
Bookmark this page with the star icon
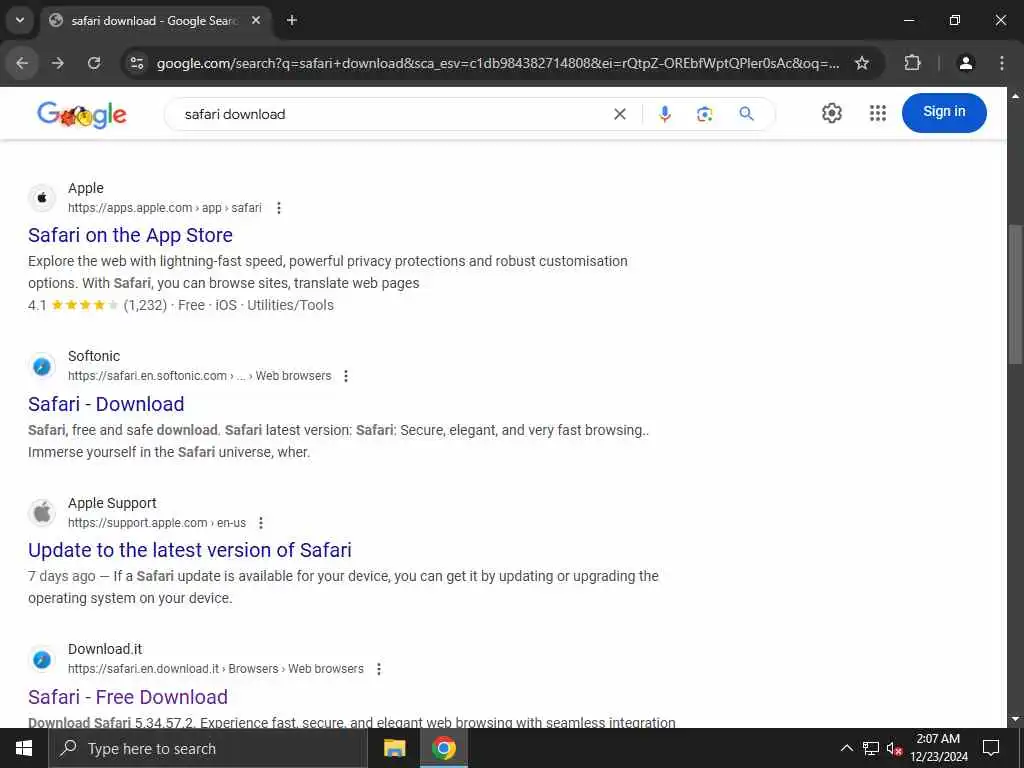click(x=862, y=63)
